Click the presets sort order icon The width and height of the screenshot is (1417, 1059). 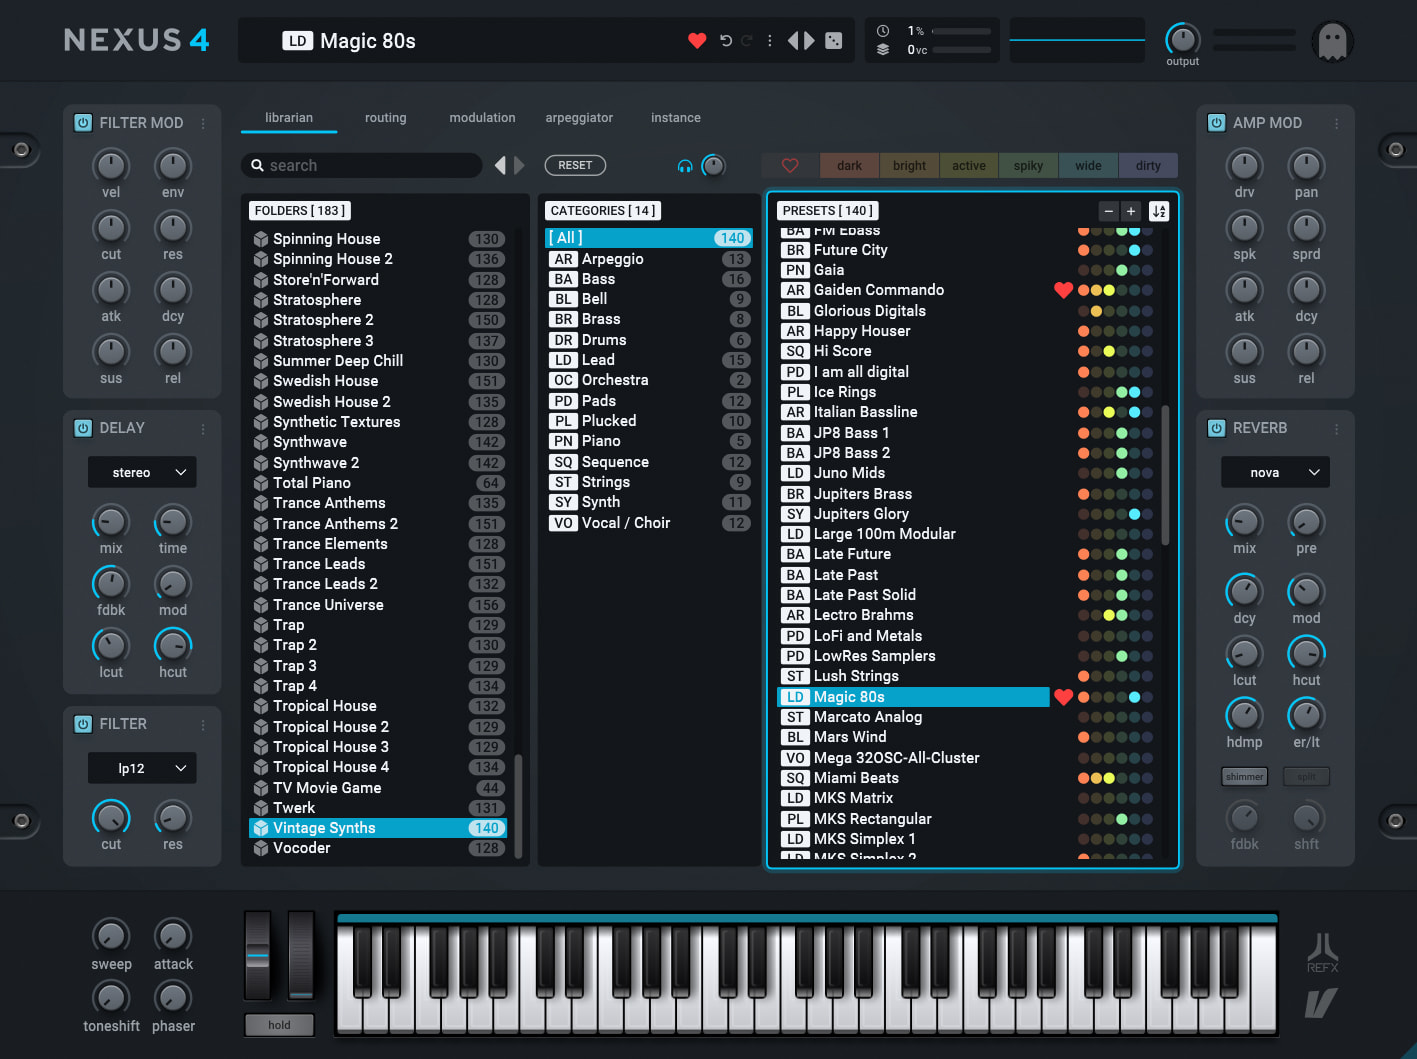tap(1158, 211)
